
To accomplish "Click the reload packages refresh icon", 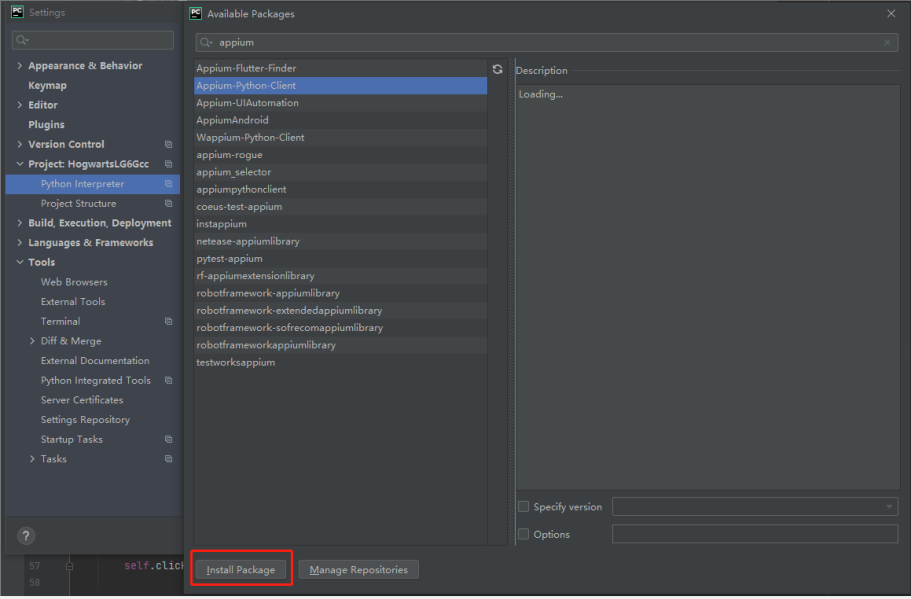I will 497,69.
